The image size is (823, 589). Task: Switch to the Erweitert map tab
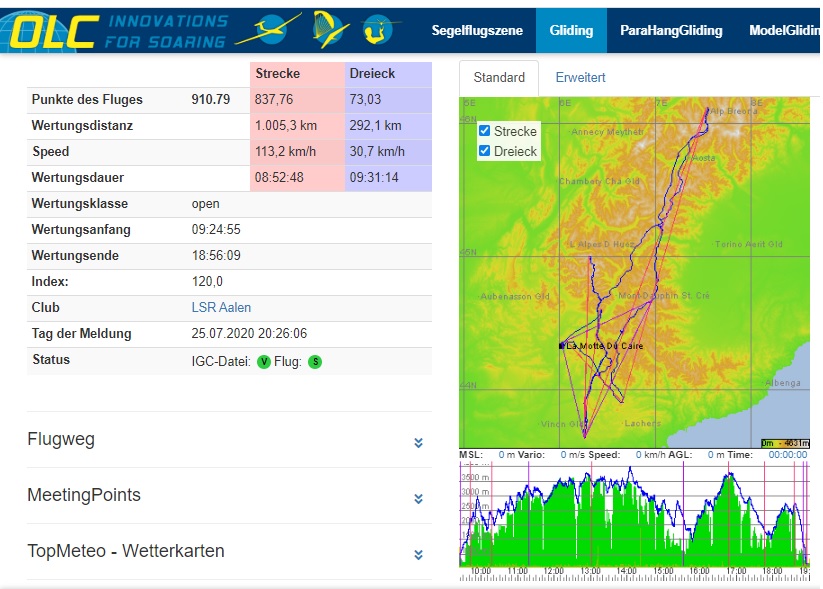580,77
